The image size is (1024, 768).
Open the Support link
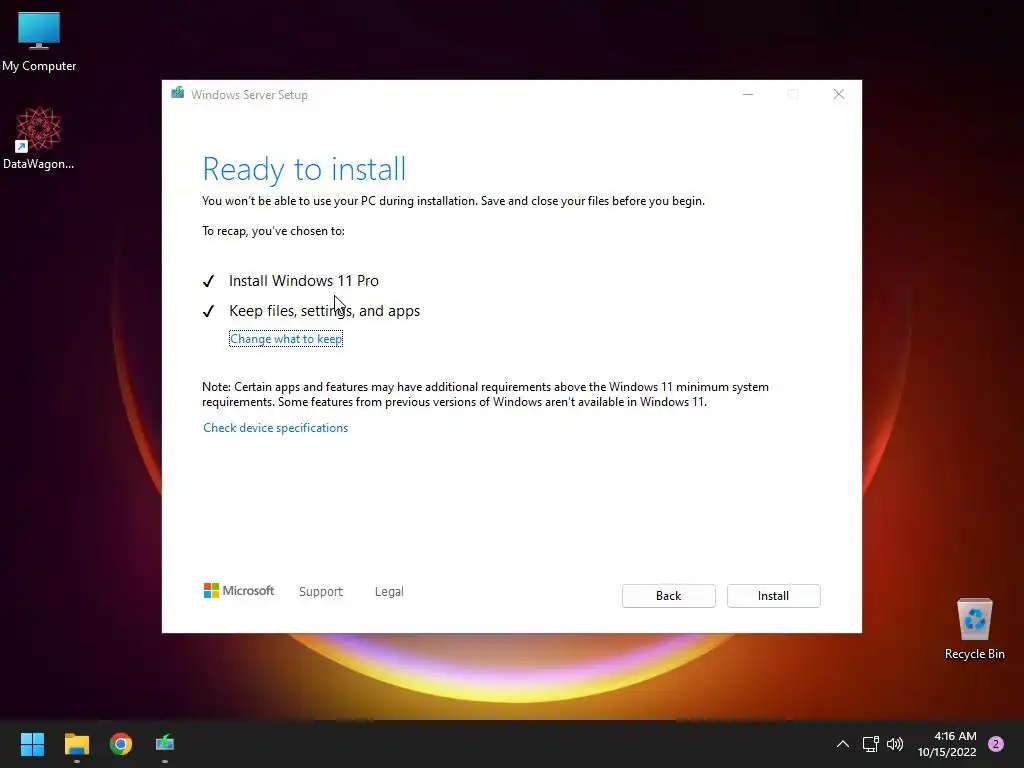click(x=321, y=591)
